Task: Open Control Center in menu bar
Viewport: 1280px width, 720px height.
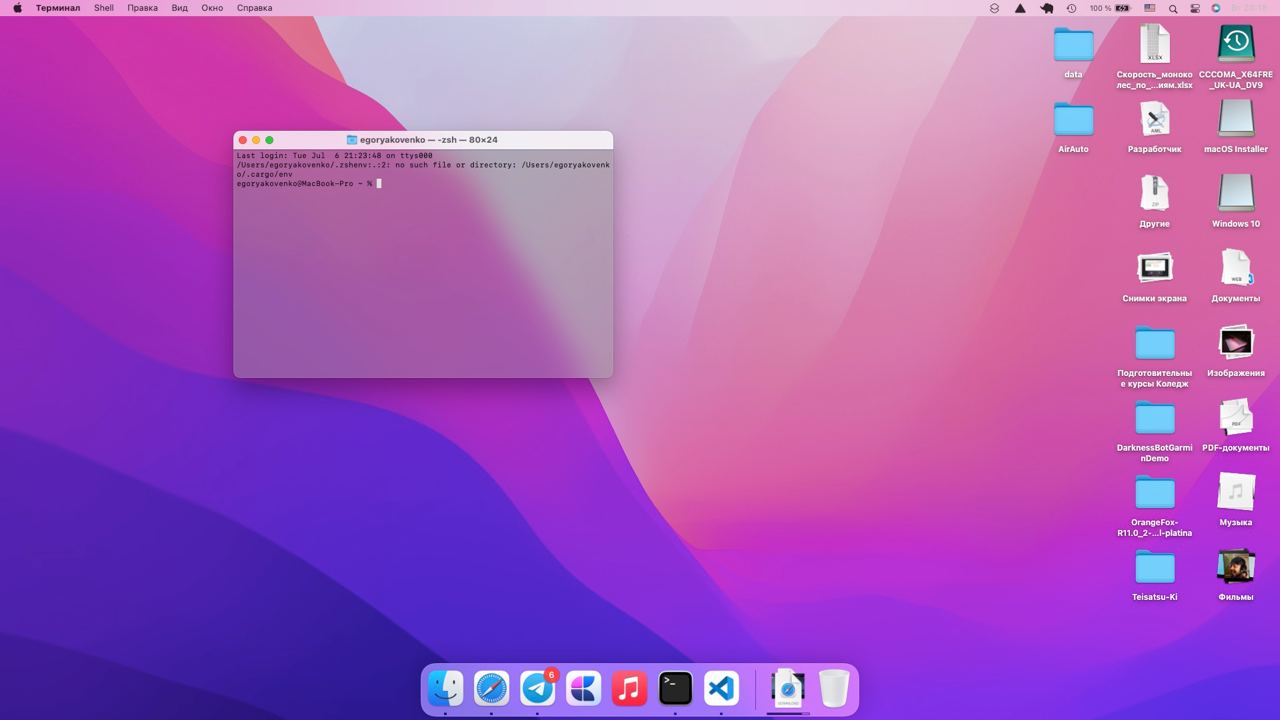Action: pyautogui.click(x=1195, y=8)
